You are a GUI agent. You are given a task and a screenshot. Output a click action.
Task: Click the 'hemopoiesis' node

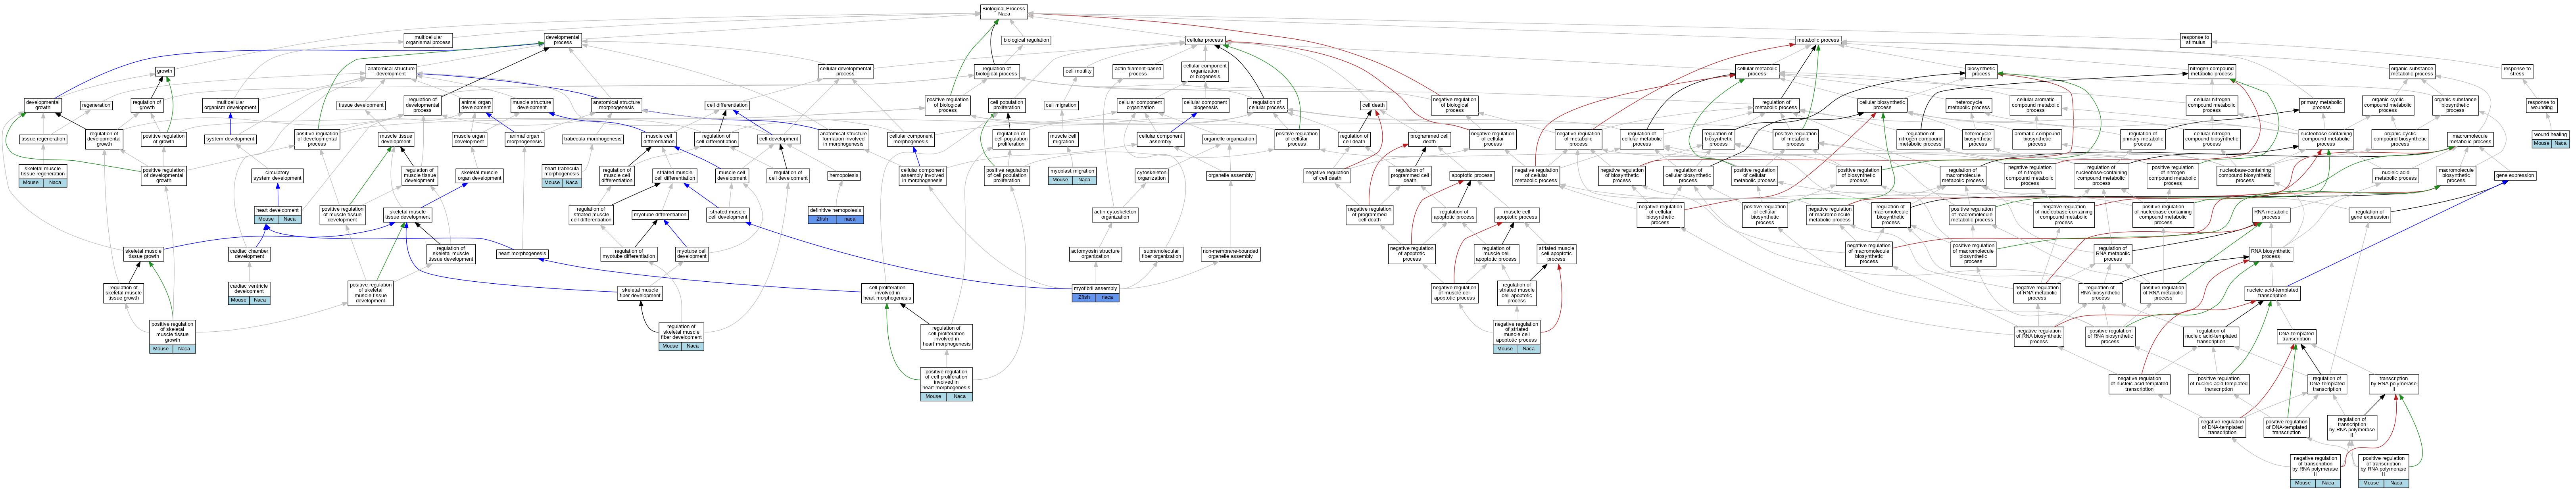[844, 176]
